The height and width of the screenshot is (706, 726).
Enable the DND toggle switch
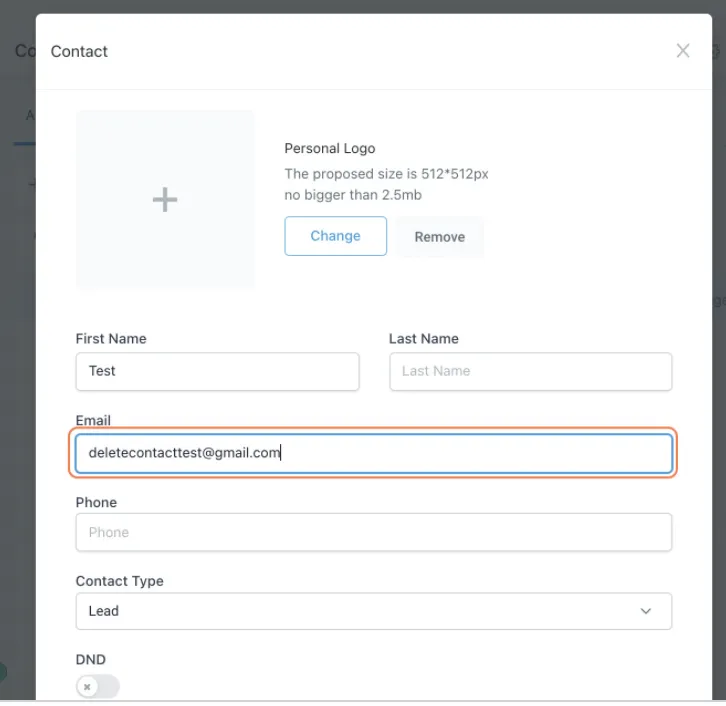coord(98,687)
